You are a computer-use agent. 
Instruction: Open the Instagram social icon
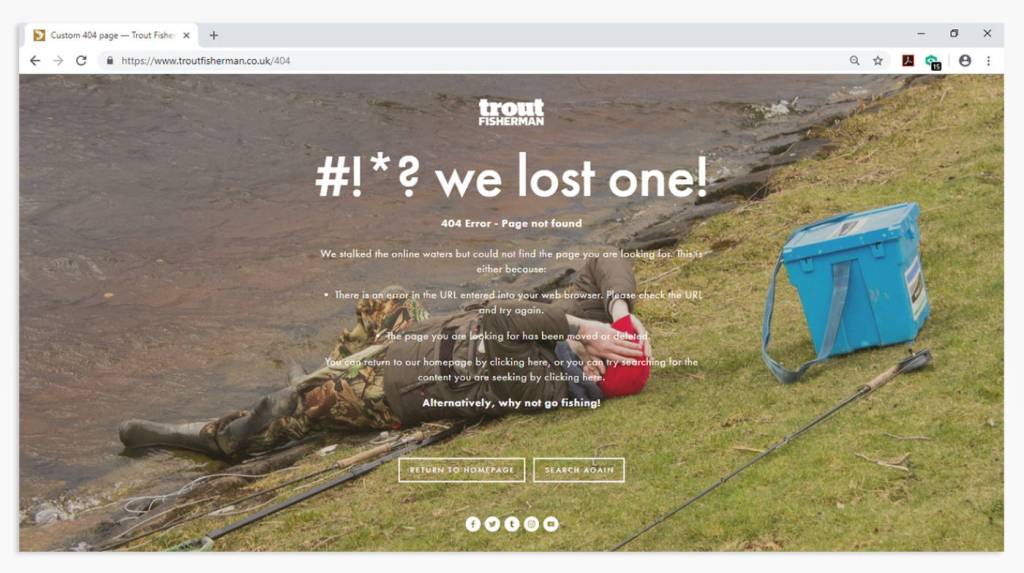(x=532, y=524)
